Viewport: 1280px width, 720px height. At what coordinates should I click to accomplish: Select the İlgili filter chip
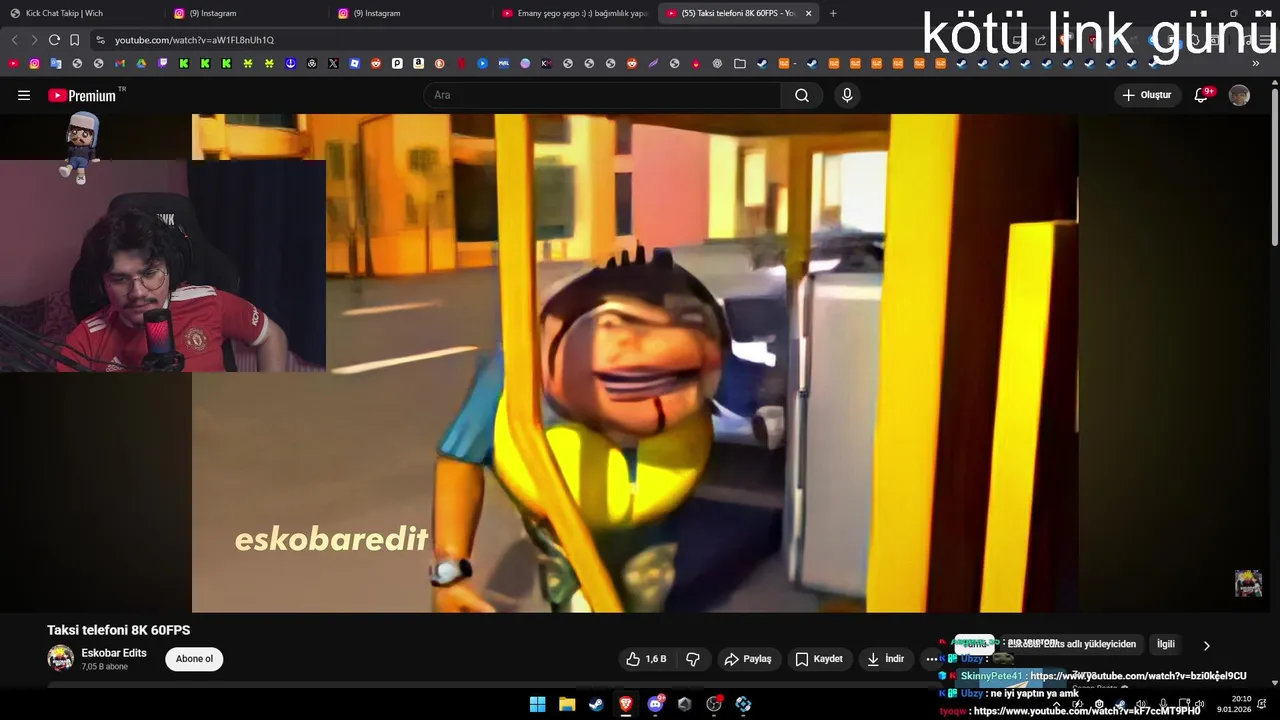pyautogui.click(x=1165, y=644)
